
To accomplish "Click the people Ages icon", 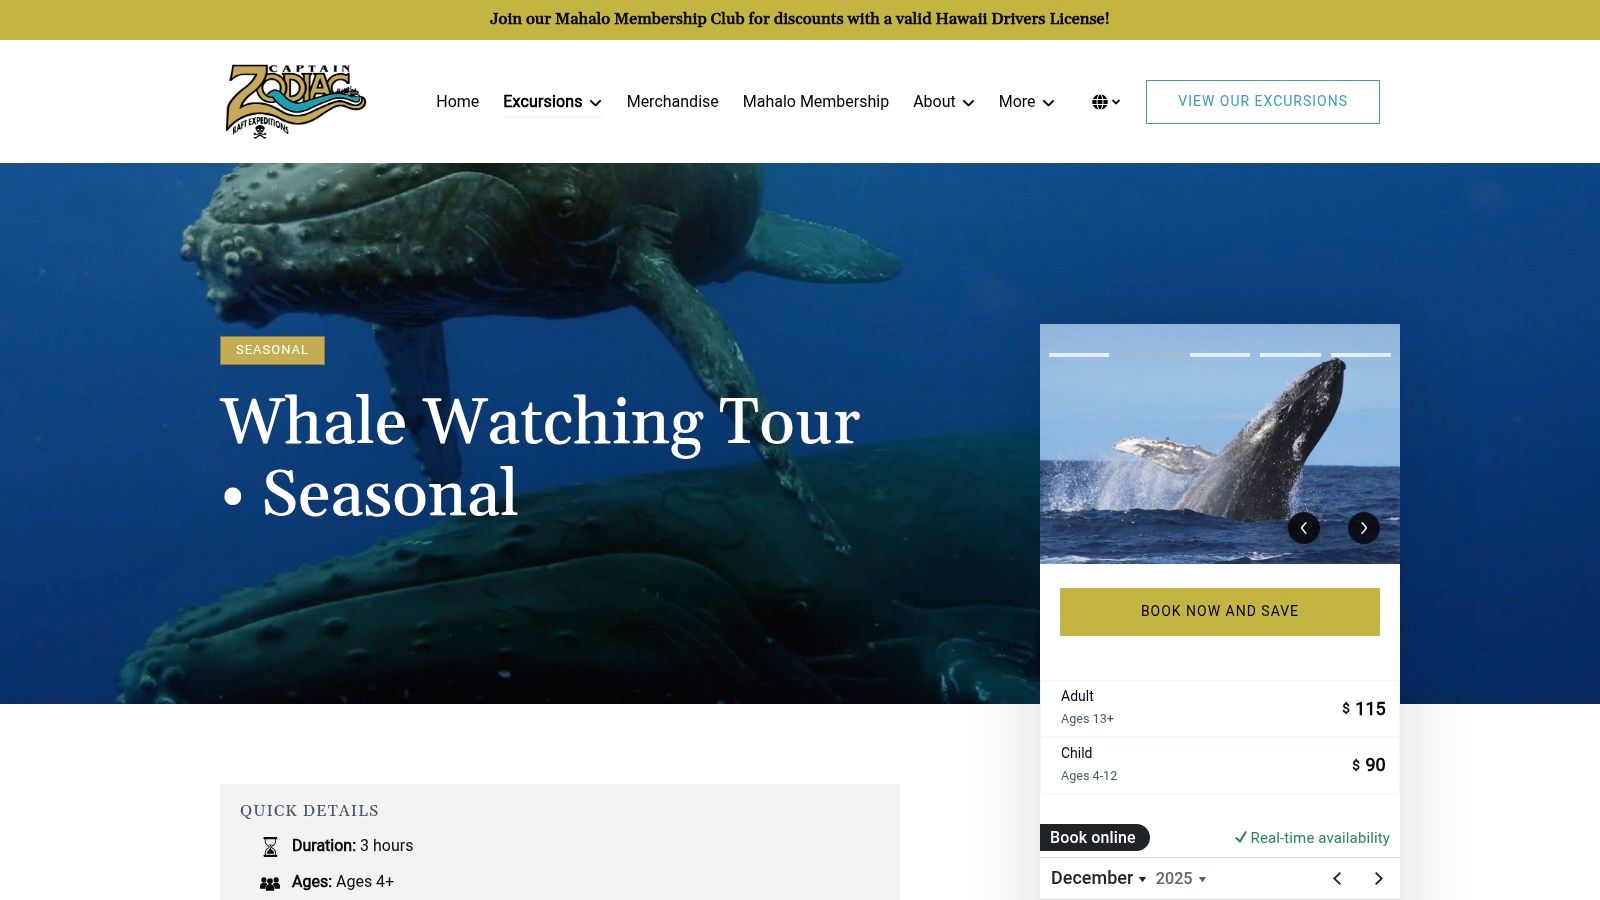I will click(x=270, y=883).
